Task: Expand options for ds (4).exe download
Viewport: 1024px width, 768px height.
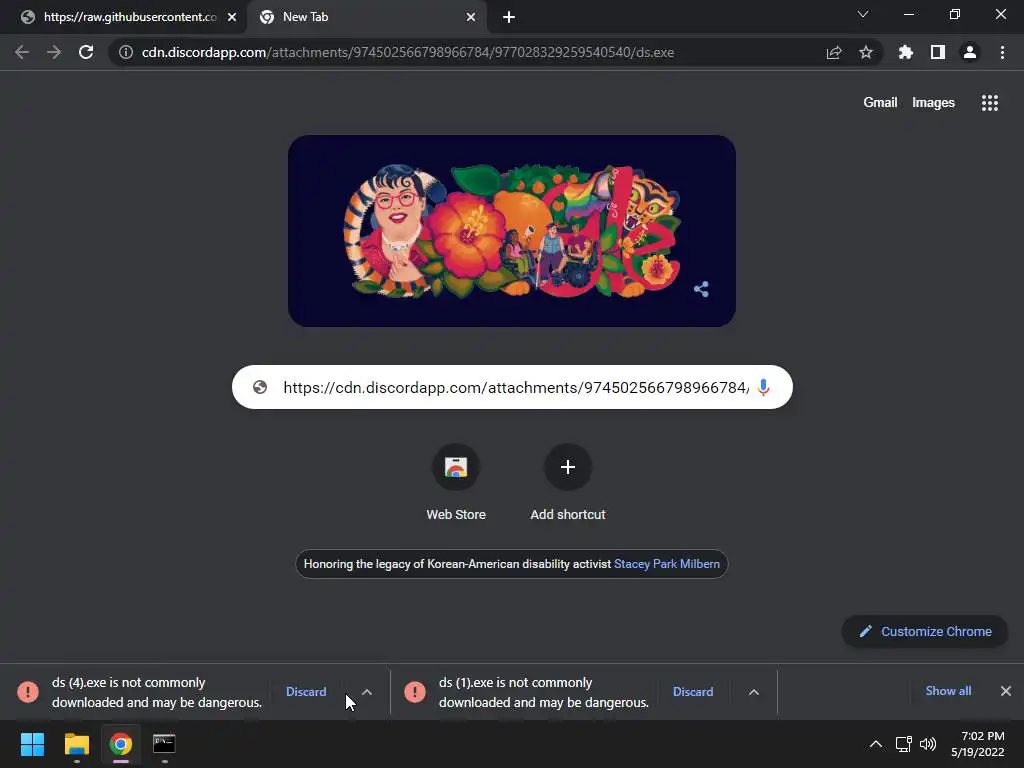Action: coord(367,692)
